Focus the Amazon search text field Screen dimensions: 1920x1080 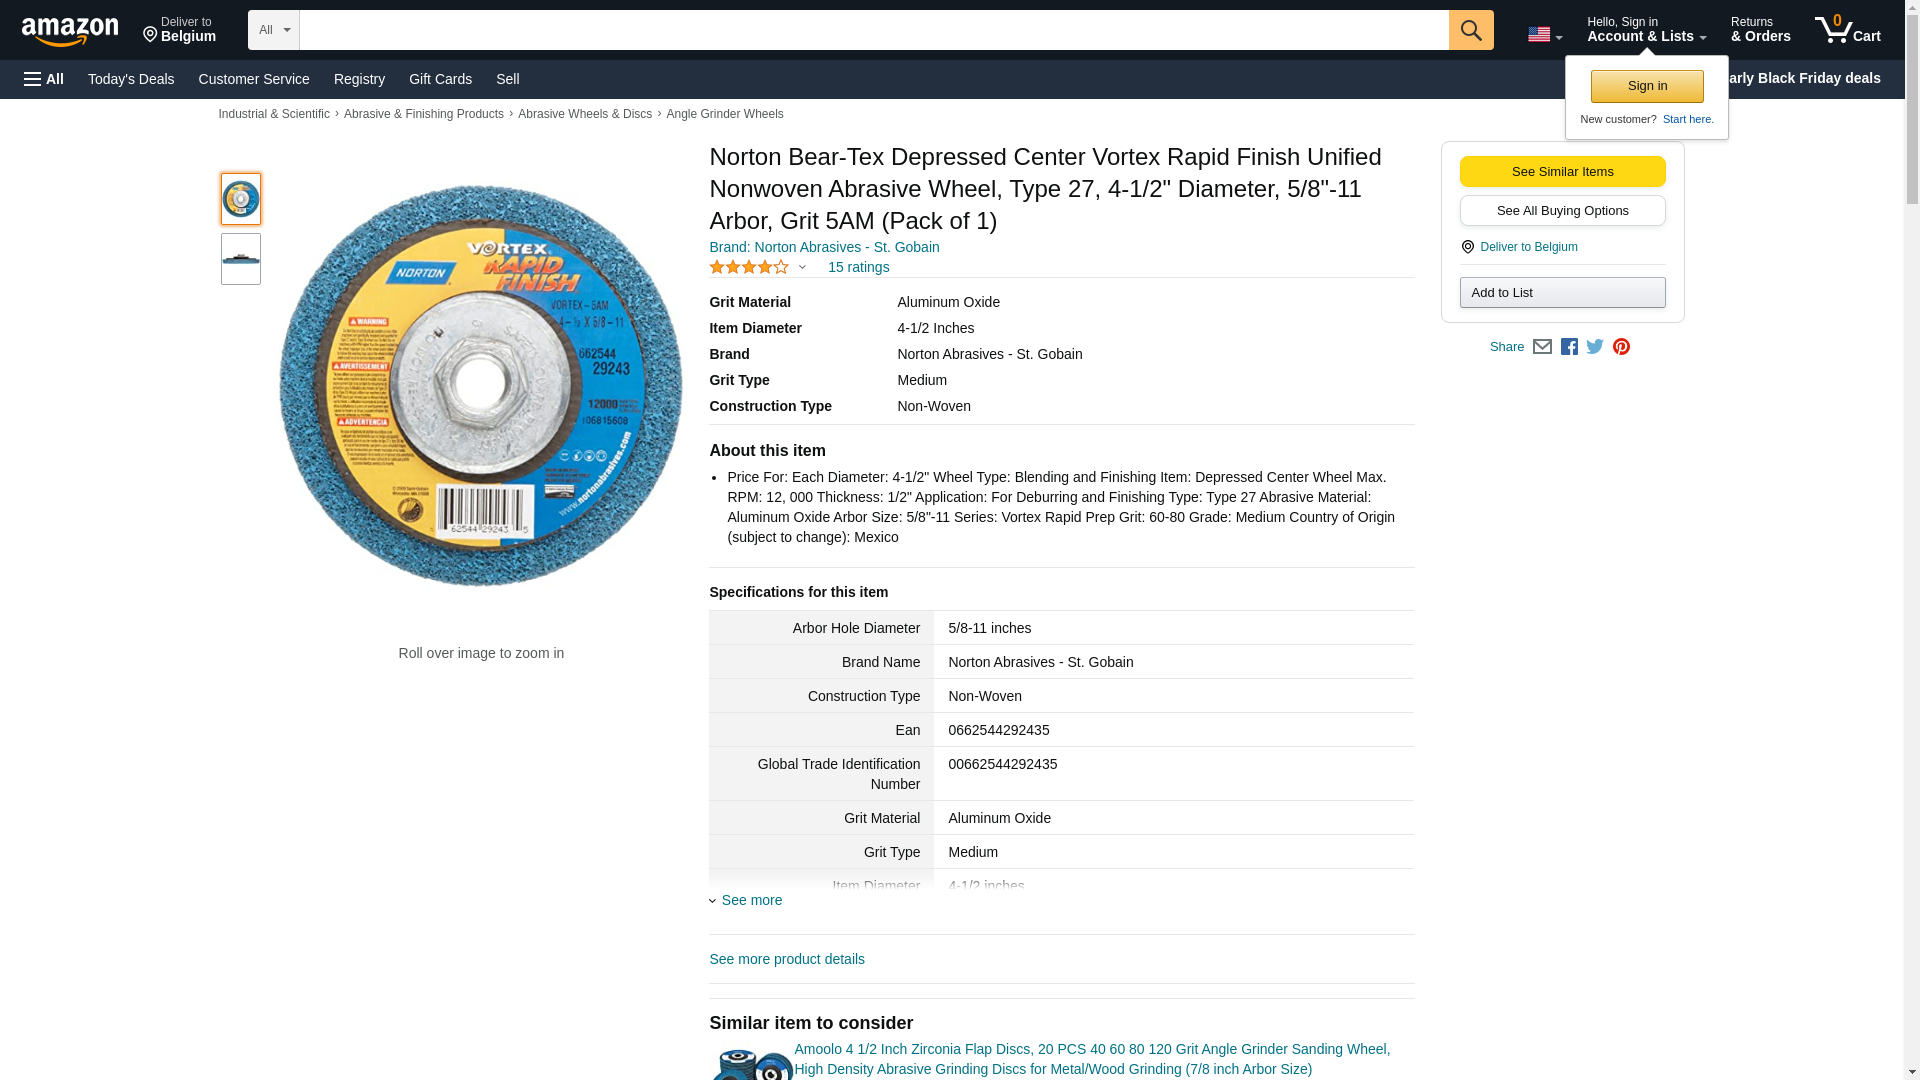click(873, 30)
